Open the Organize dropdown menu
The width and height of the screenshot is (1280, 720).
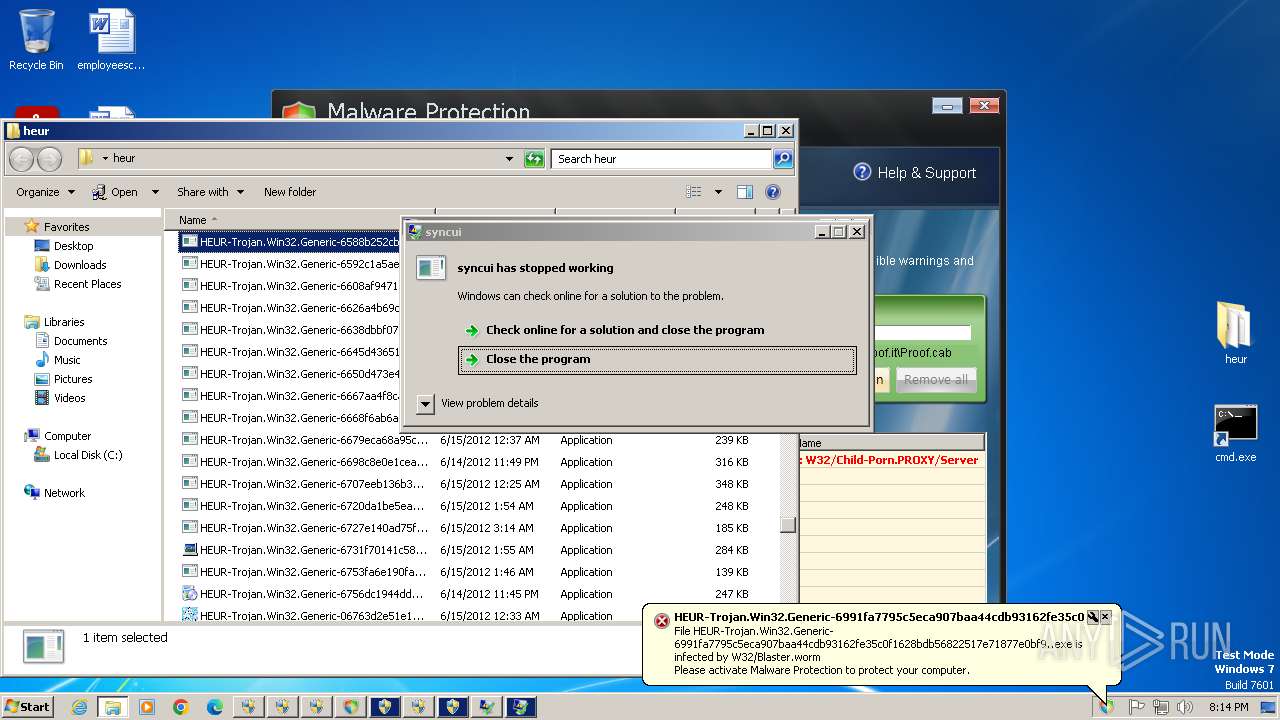pyautogui.click(x=45, y=192)
